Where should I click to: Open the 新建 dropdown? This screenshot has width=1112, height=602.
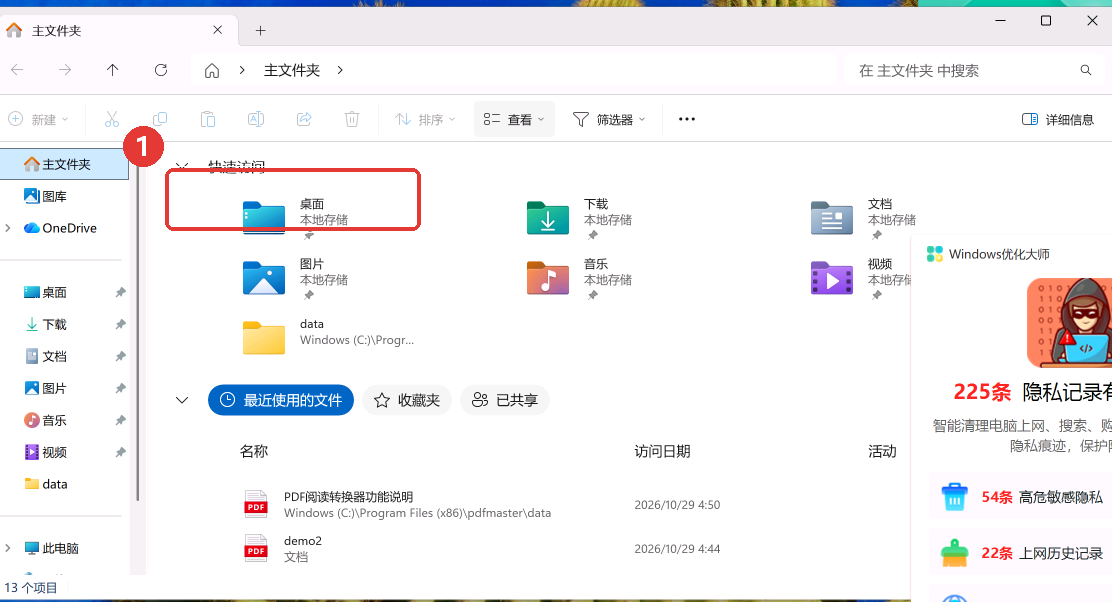(39, 119)
